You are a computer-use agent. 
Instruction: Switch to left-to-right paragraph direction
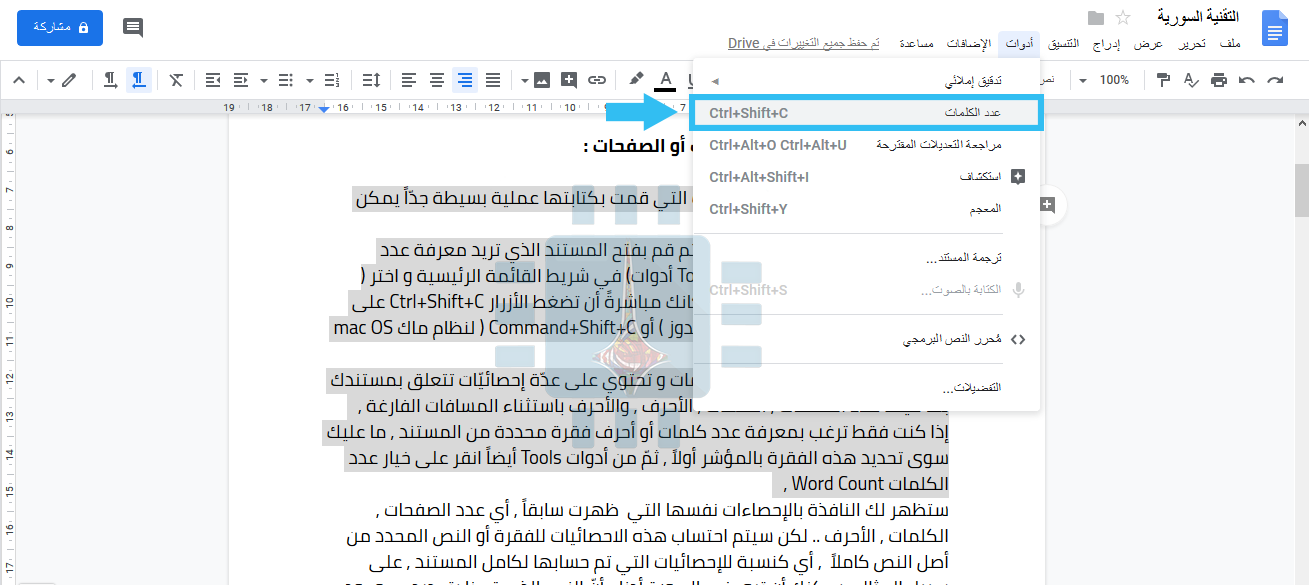click(111, 80)
